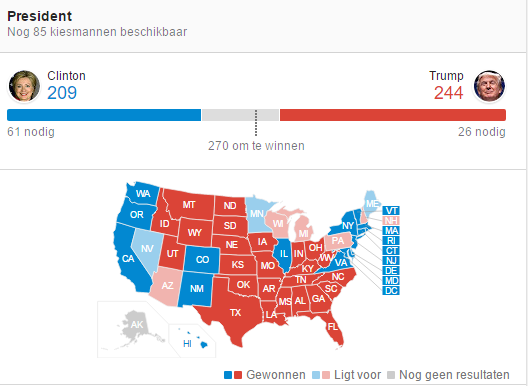Click the red Gewonnen legend swatch
This screenshot has height=386, width=528.
pos(238,375)
